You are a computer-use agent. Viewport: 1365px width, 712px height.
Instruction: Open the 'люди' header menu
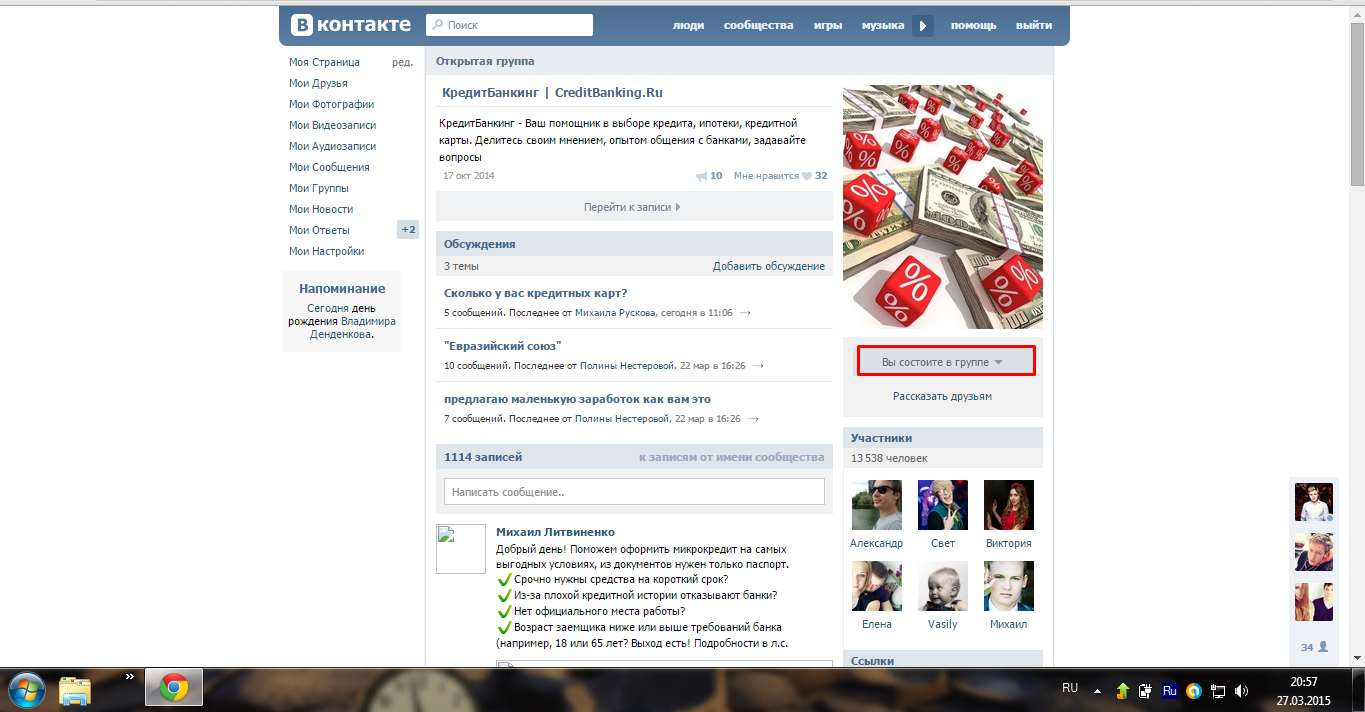tap(688, 26)
